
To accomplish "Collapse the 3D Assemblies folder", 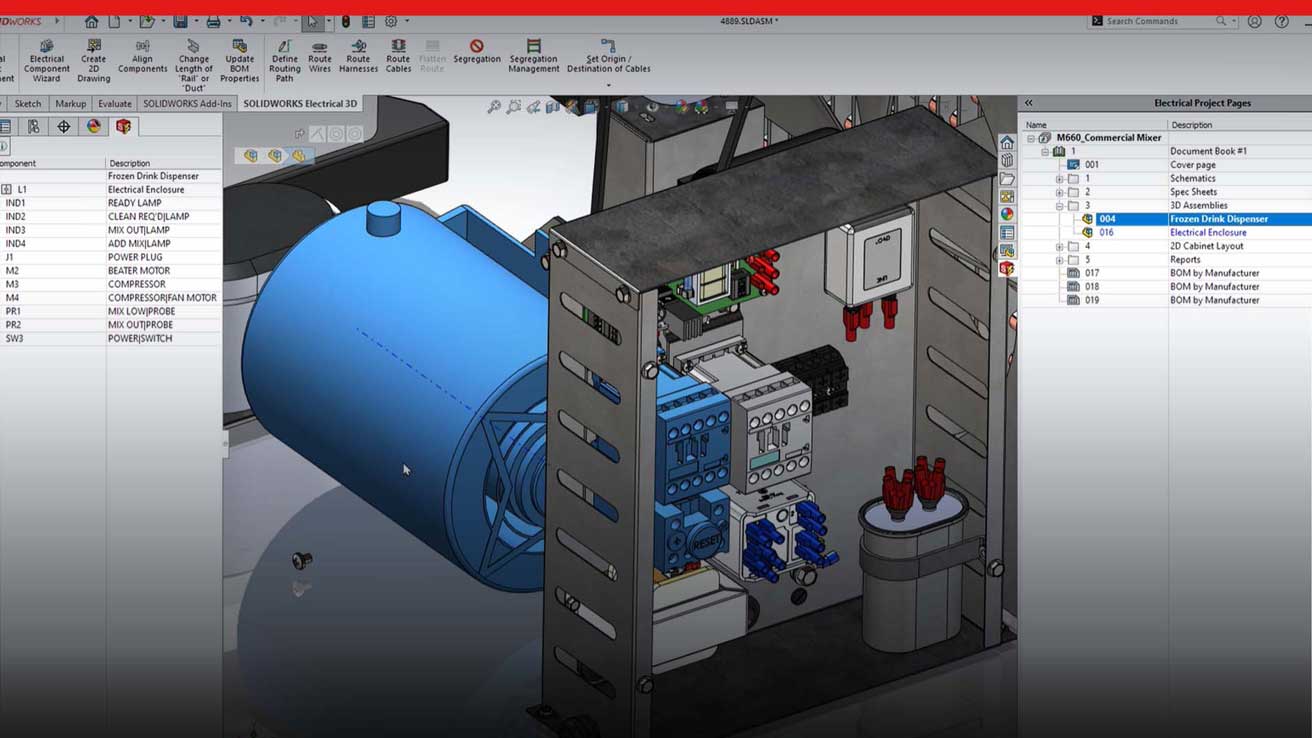I will point(1060,206).
